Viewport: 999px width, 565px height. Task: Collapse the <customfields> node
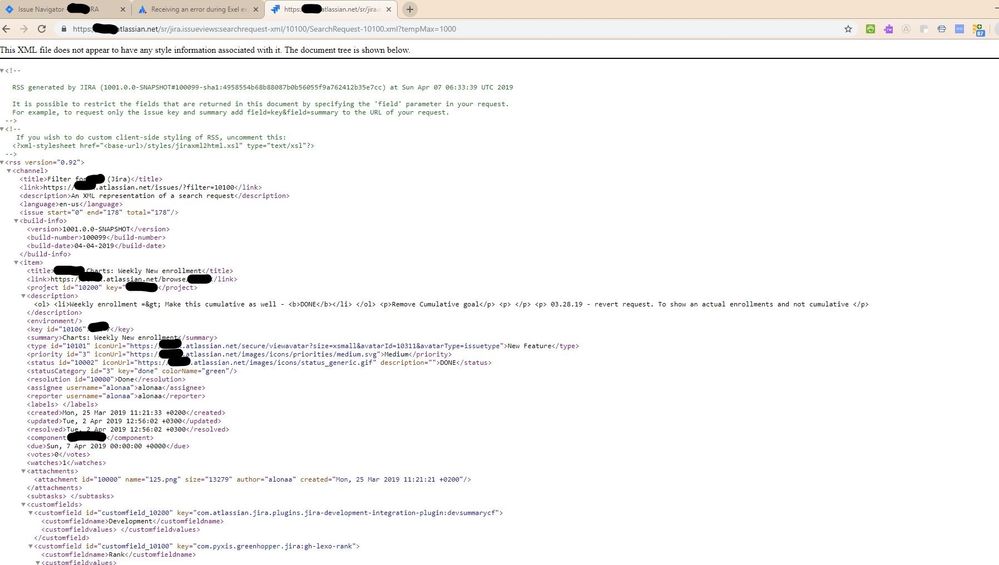coord(24,504)
